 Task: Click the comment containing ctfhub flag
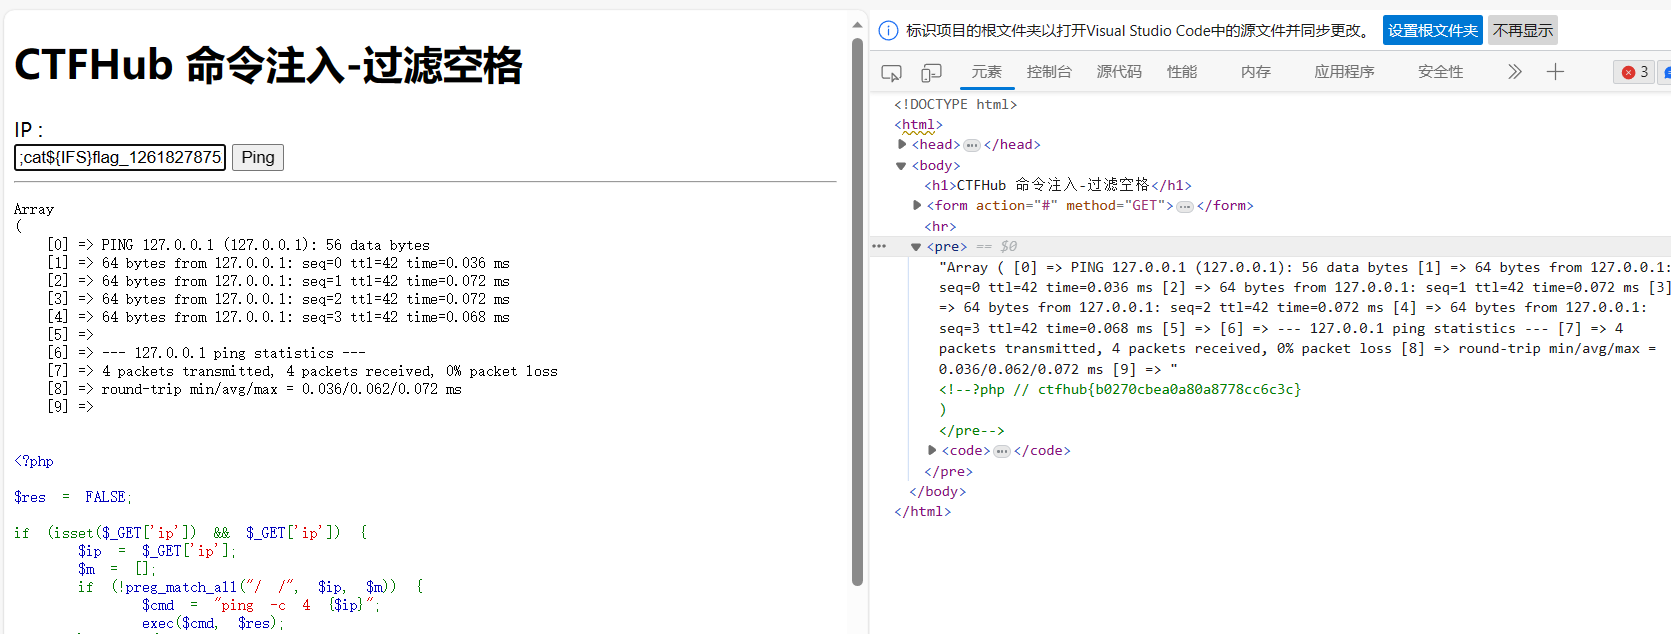pos(1120,390)
